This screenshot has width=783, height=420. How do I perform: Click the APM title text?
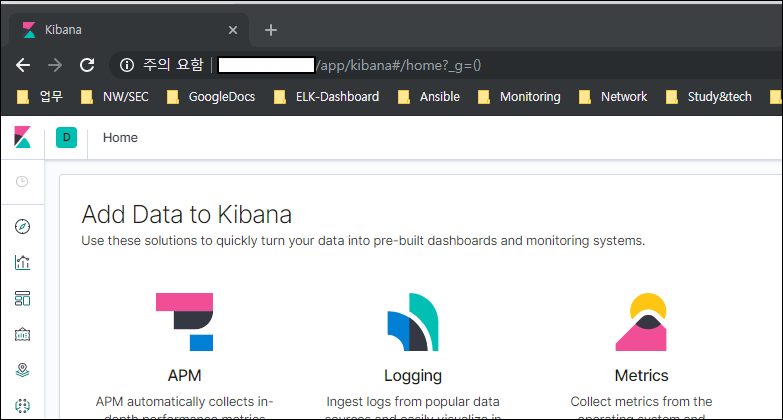(184, 376)
